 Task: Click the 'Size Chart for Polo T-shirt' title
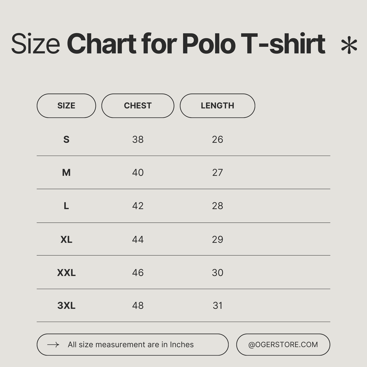point(168,44)
